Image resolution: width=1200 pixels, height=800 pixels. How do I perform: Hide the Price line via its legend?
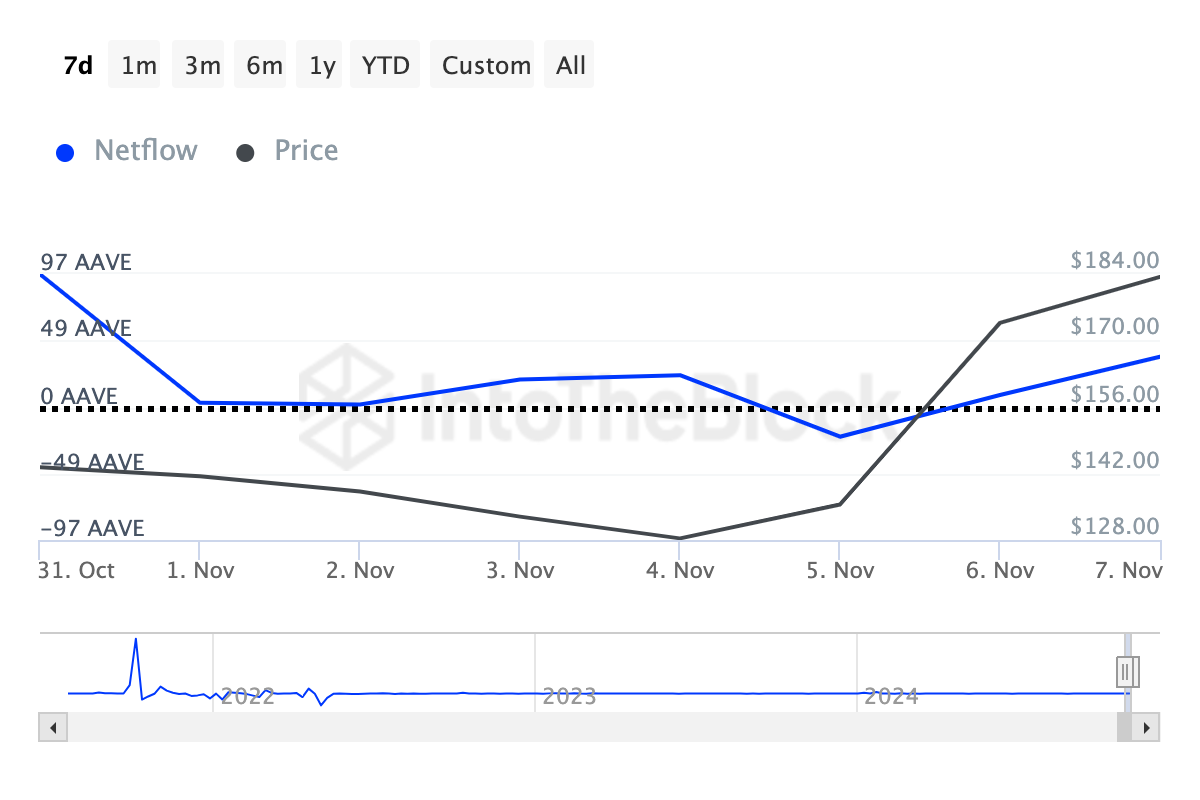(305, 150)
